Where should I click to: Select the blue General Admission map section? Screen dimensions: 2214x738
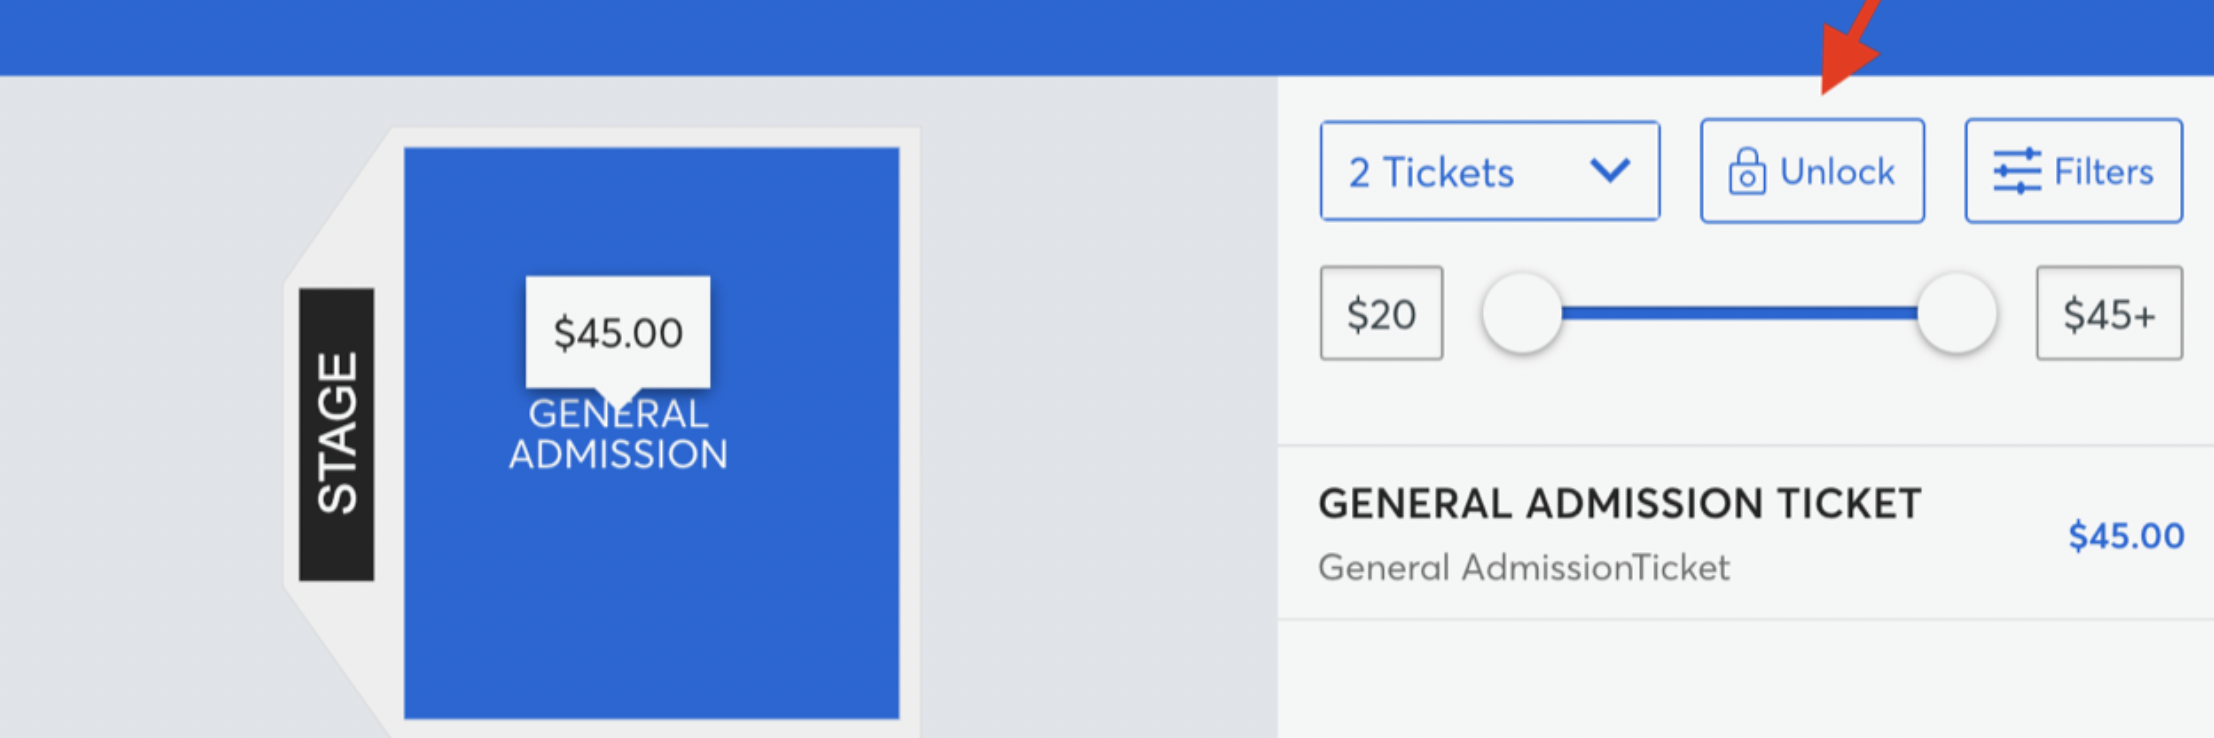650,600
